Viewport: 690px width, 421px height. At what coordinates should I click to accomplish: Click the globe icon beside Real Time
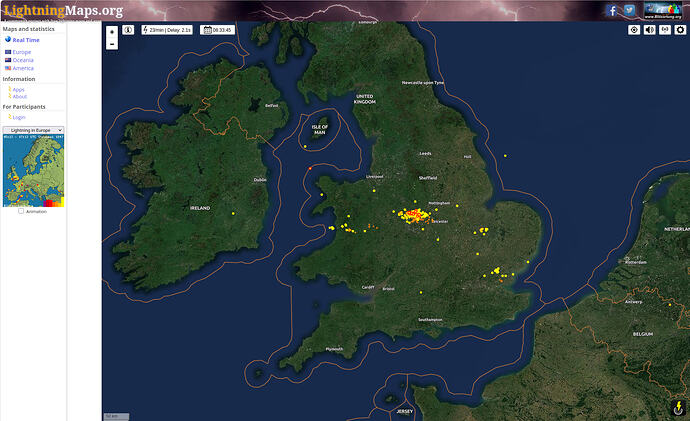[7, 40]
